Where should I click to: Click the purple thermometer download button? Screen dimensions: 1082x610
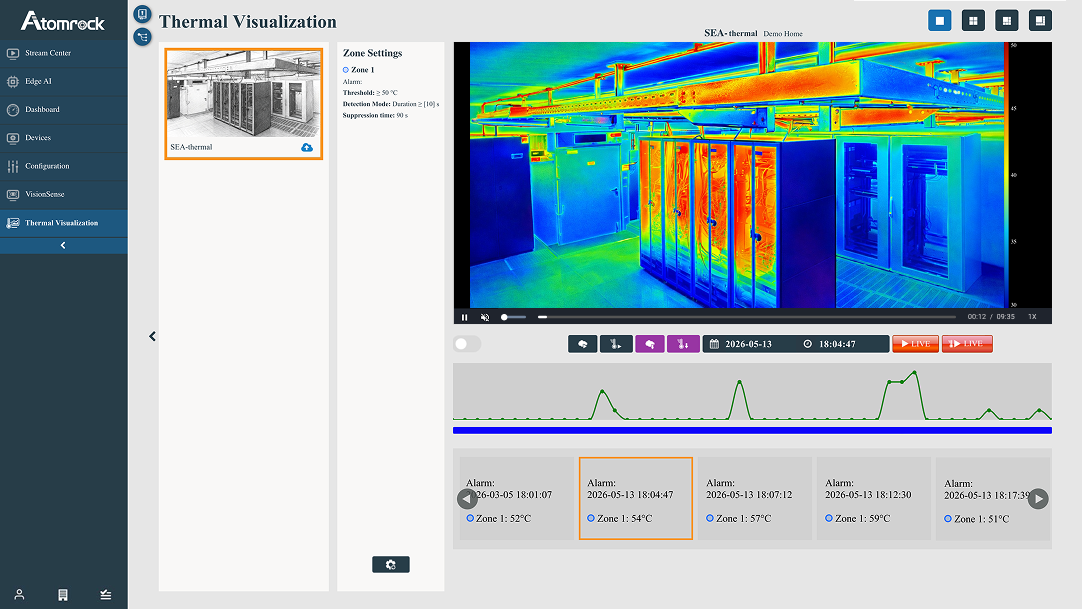[x=683, y=344]
